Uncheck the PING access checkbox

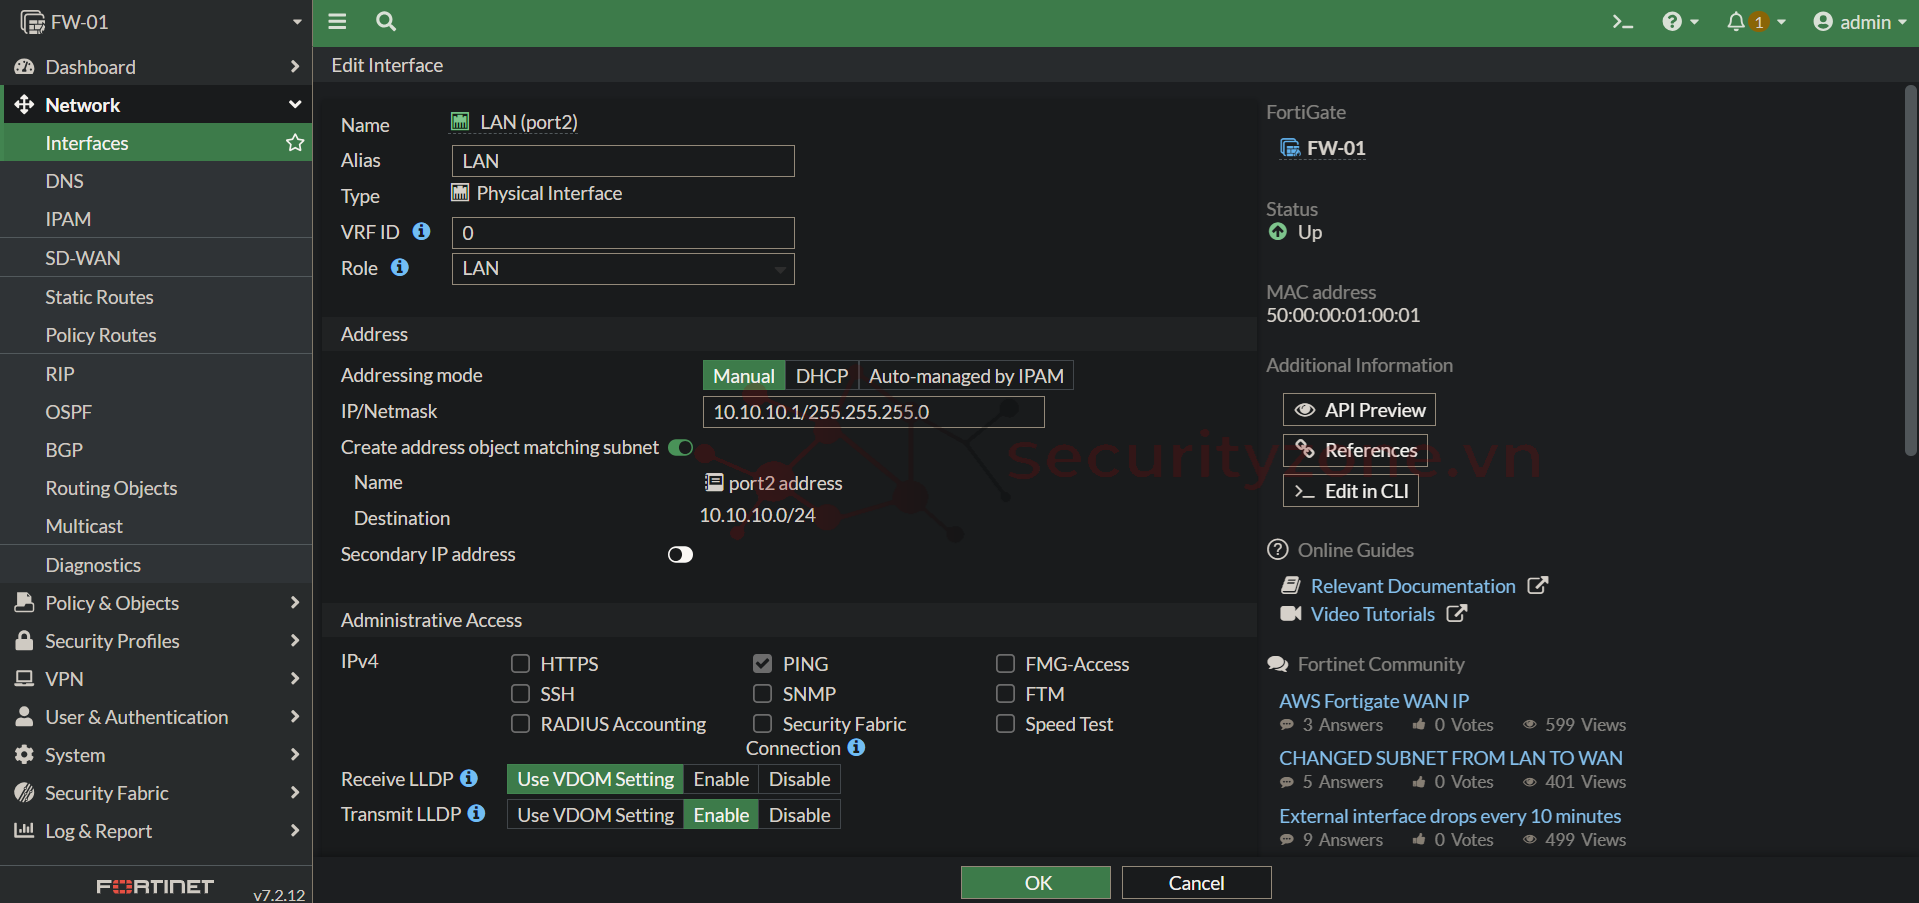click(x=762, y=664)
